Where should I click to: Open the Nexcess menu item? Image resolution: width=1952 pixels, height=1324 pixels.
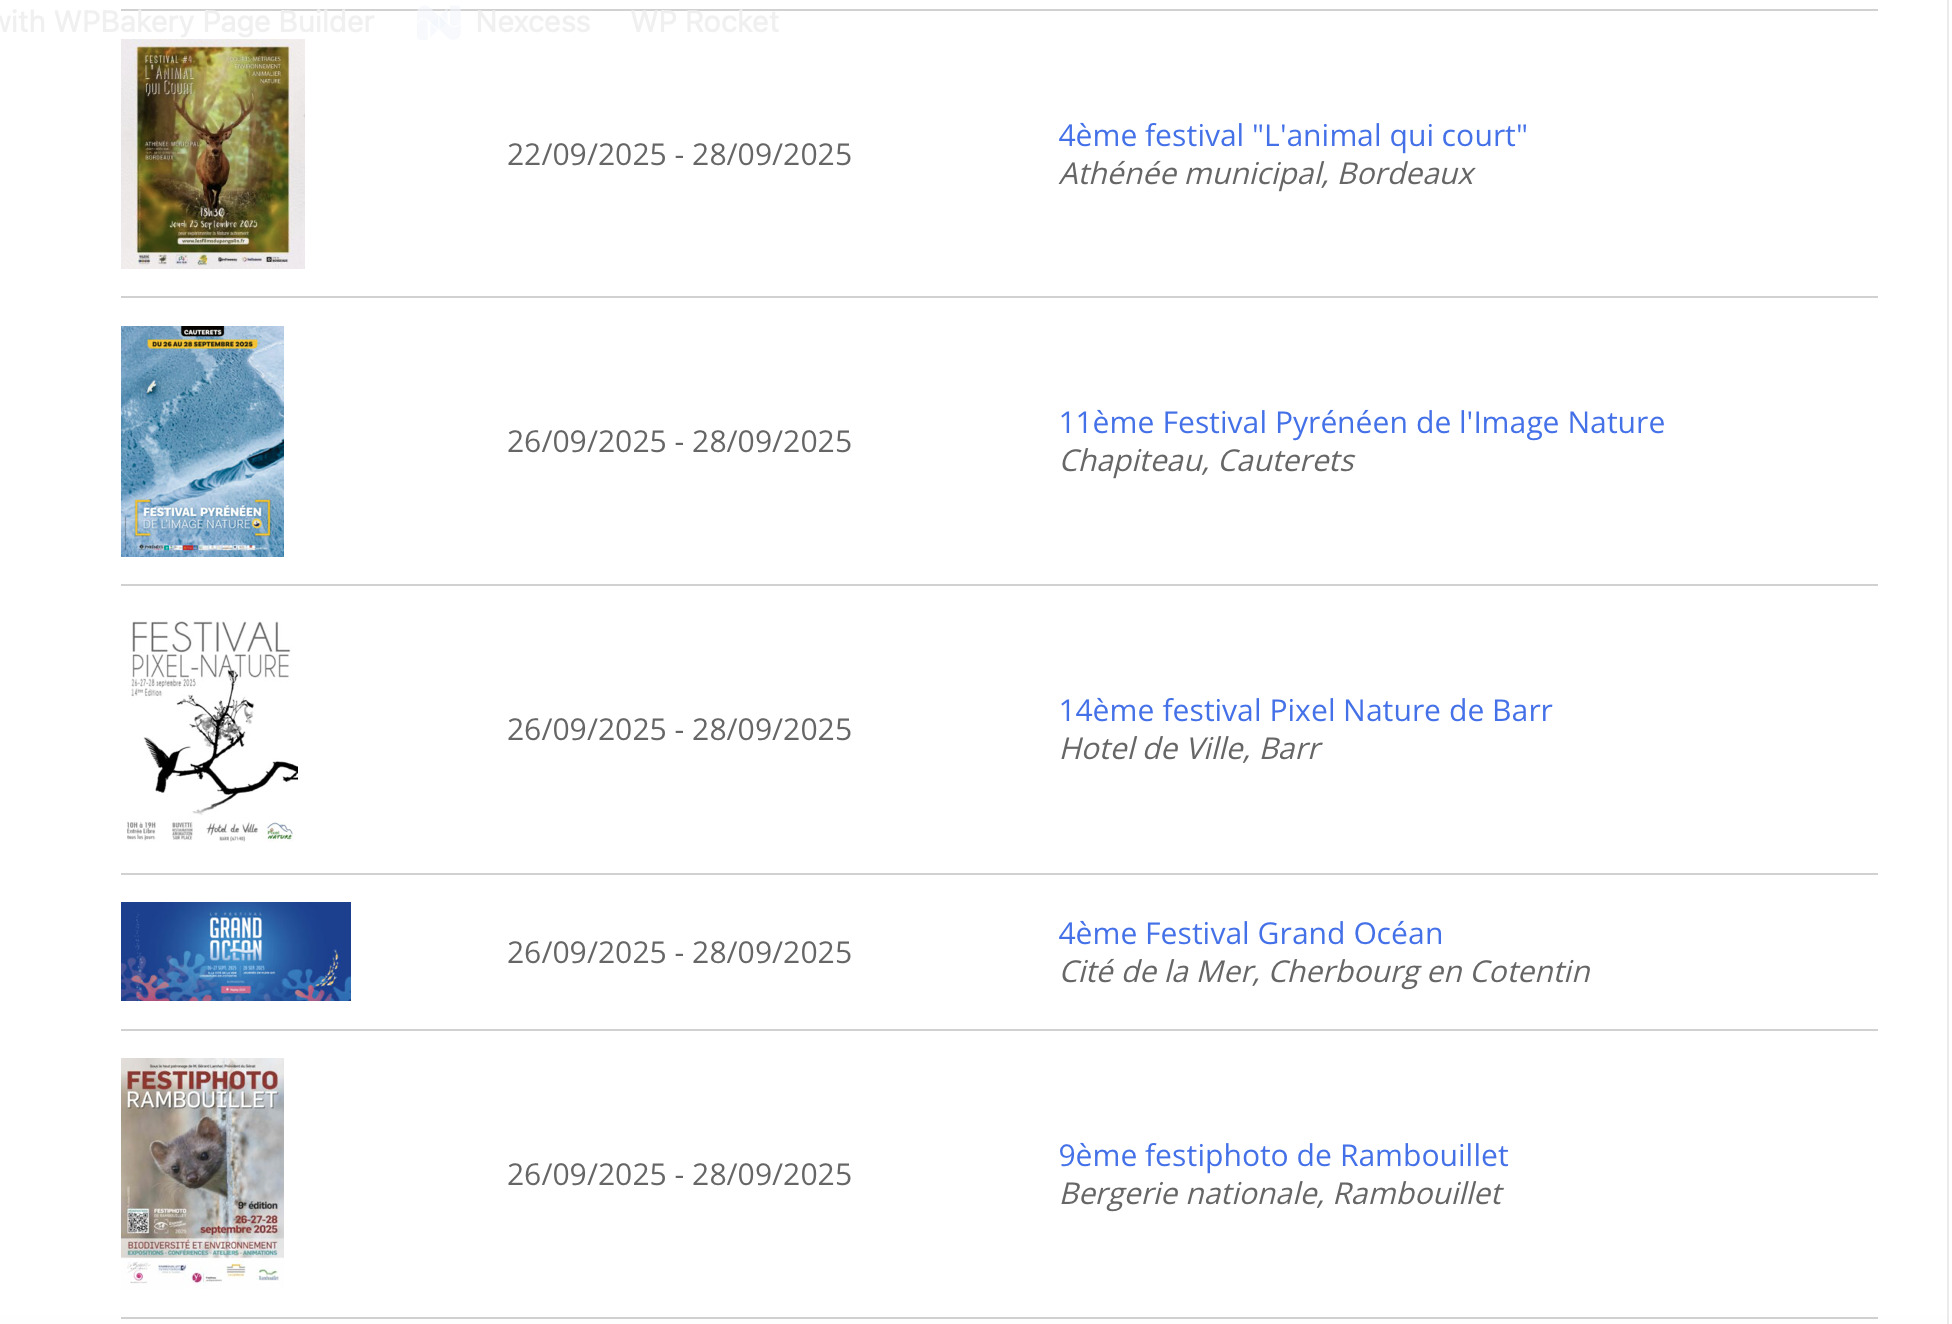pyautogui.click(x=532, y=22)
